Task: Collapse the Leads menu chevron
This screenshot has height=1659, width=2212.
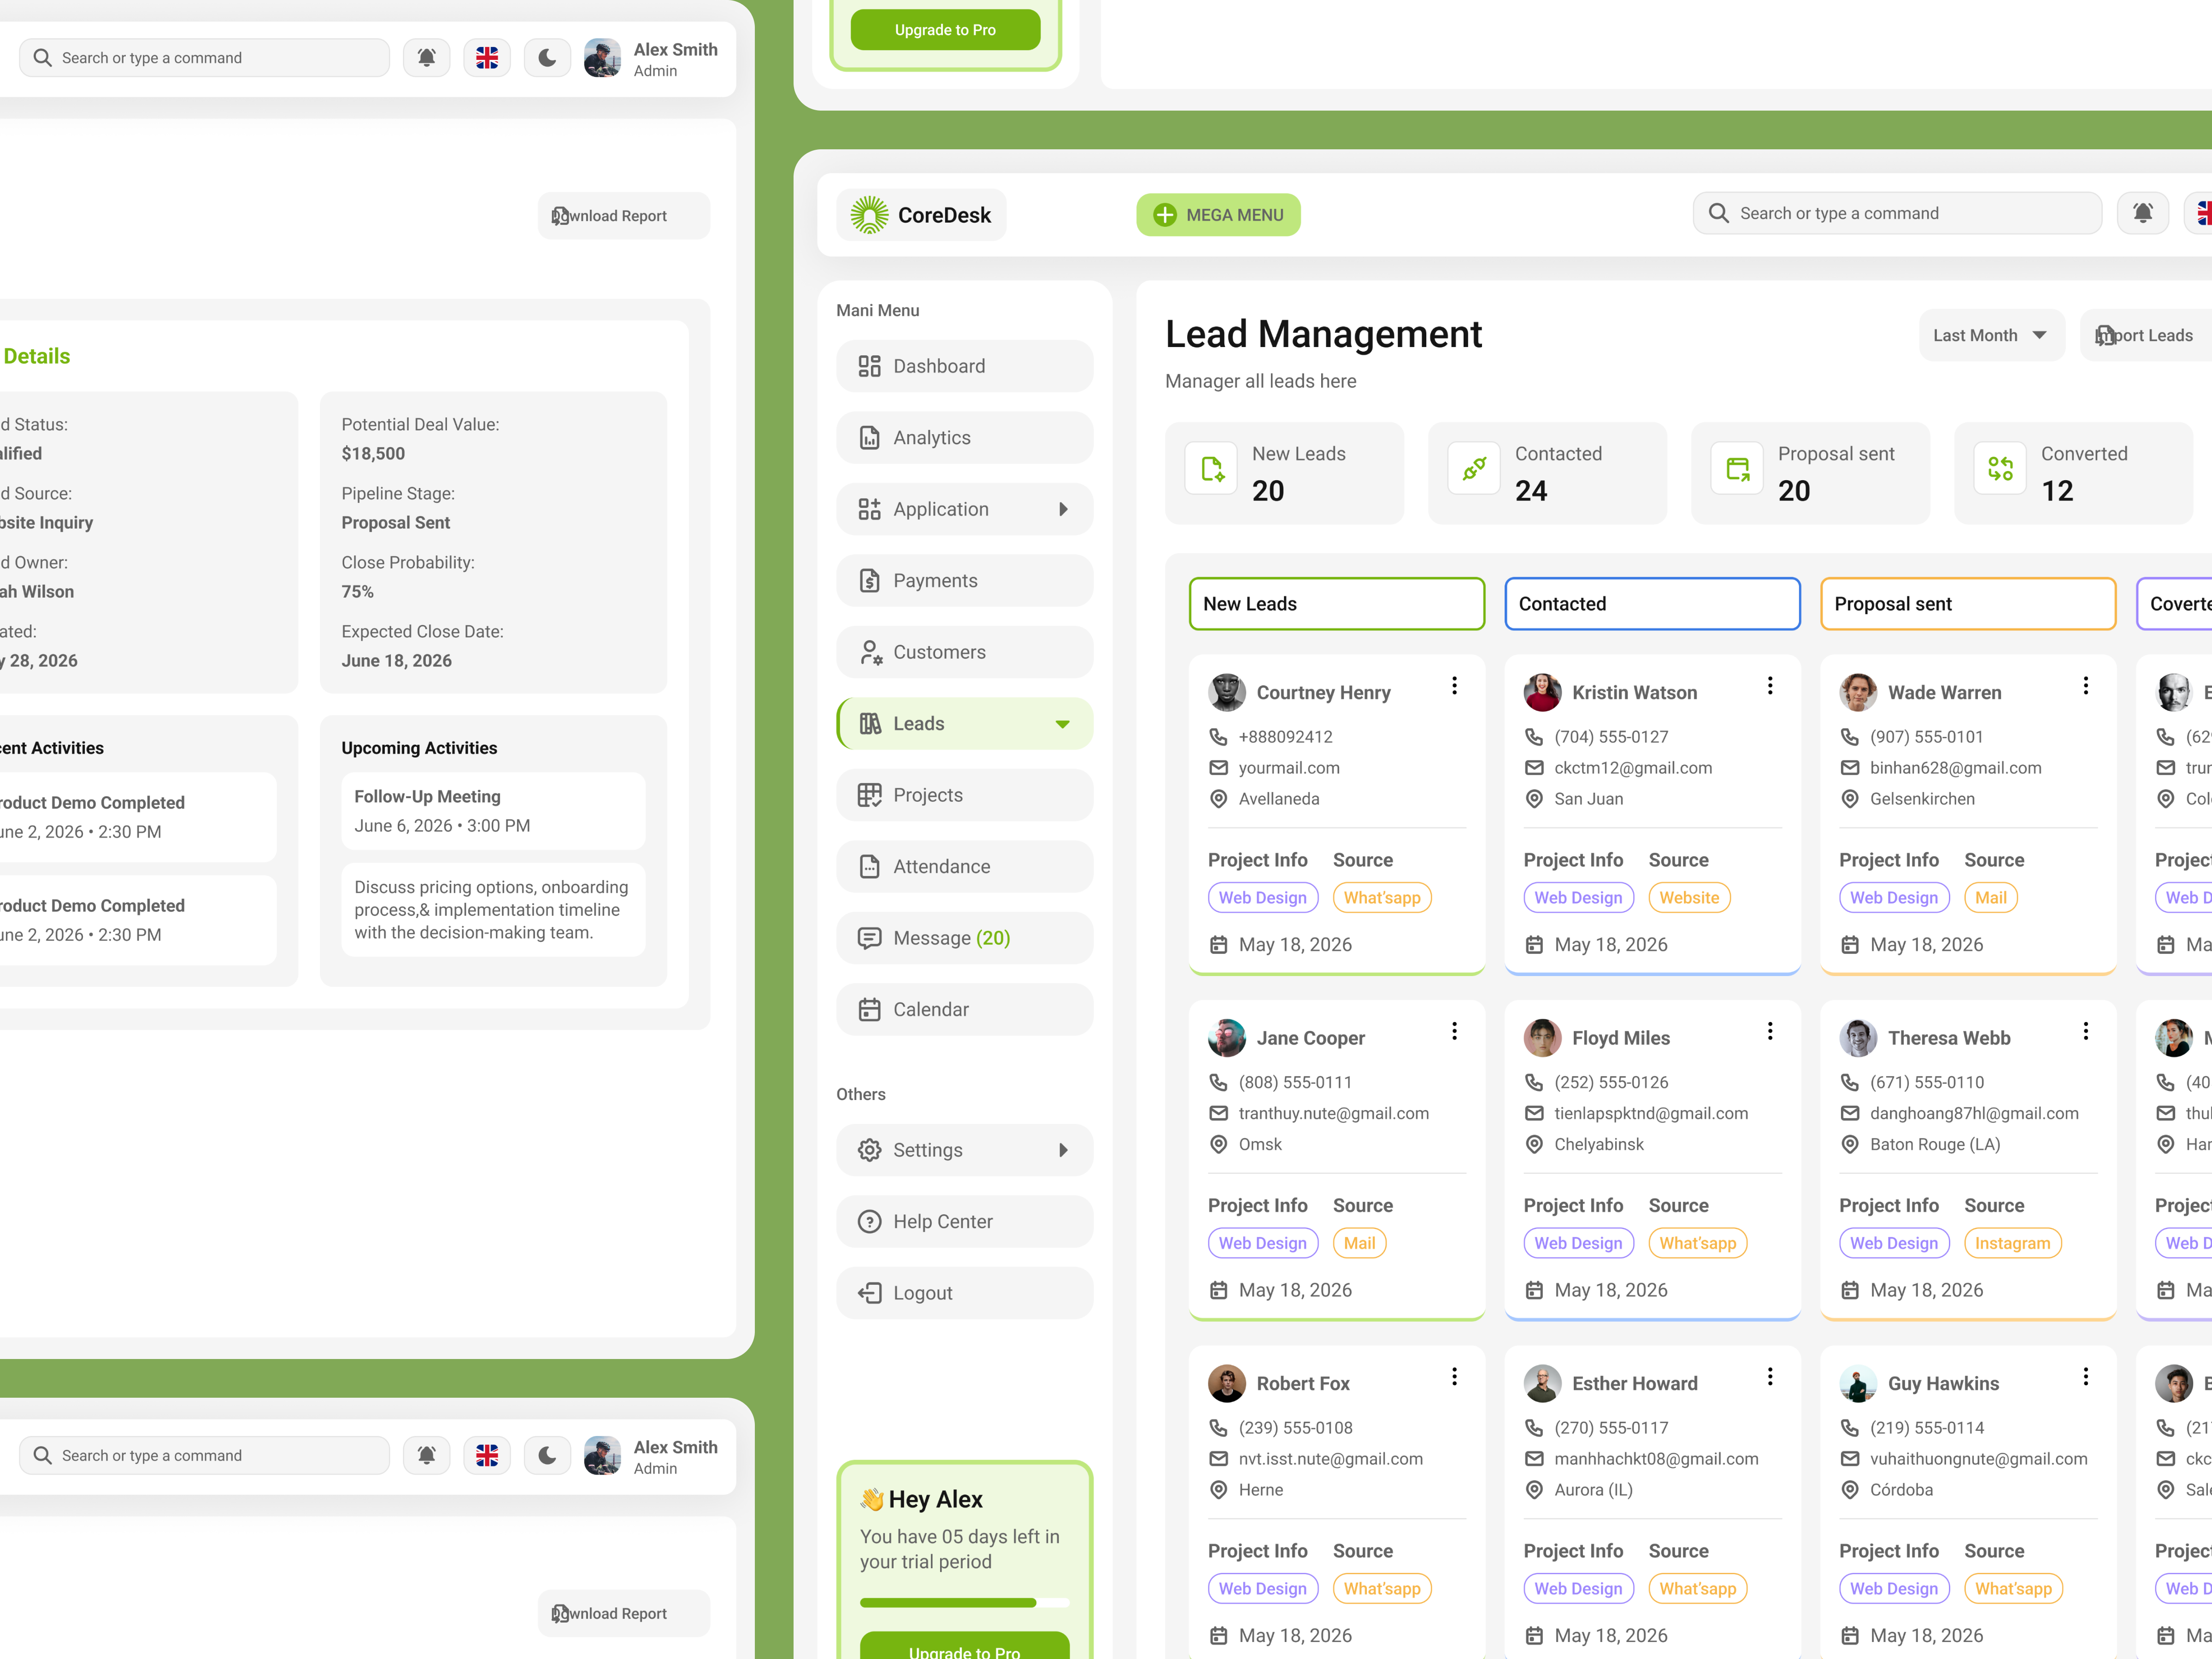Action: click(1062, 724)
